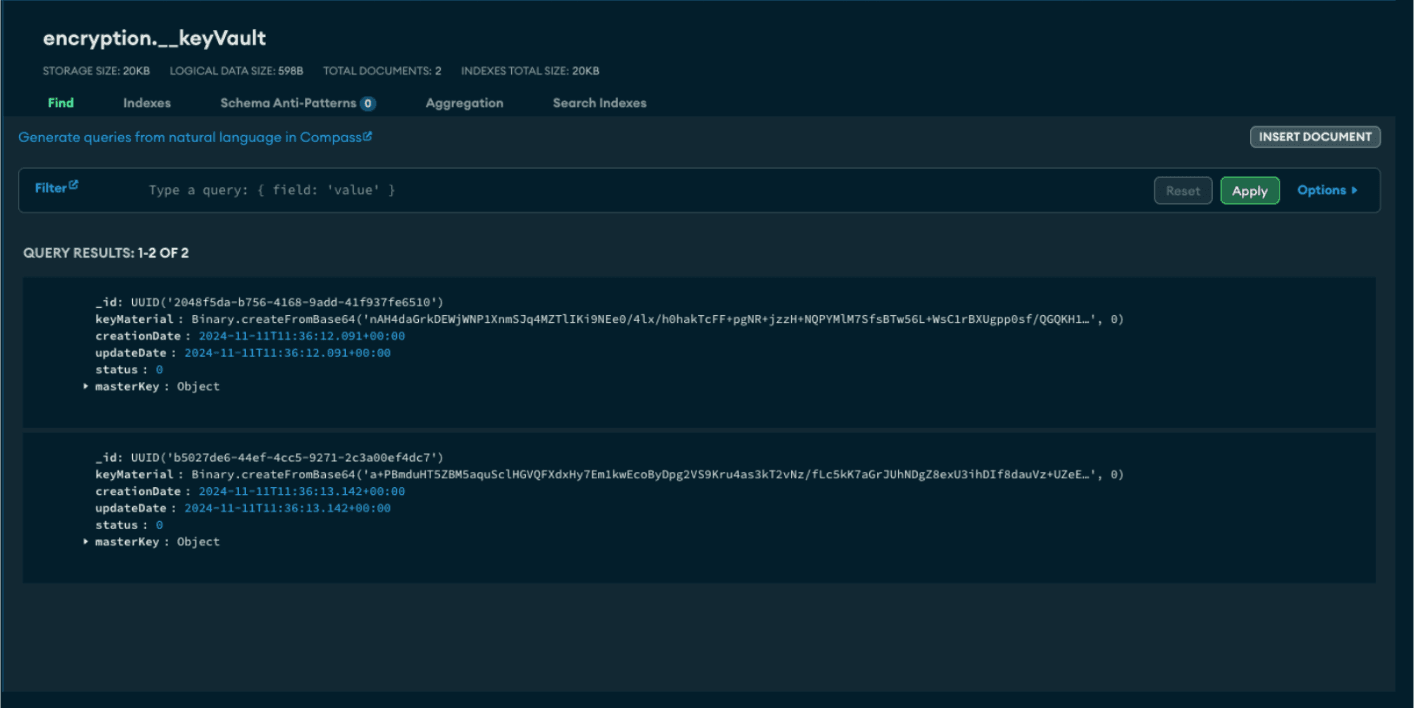Go to the Schema Anti-Patterns tab
The image size is (1414, 708).
[288, 103]
